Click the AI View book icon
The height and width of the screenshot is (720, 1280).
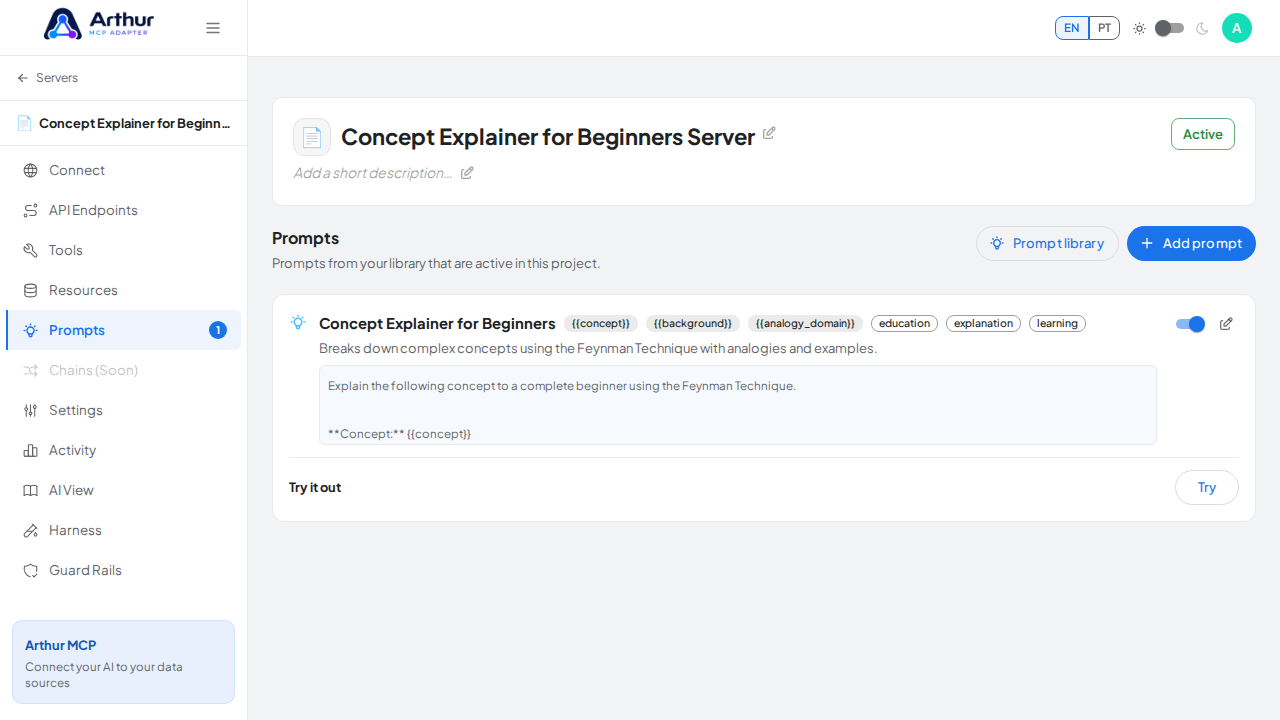point(30,490)
